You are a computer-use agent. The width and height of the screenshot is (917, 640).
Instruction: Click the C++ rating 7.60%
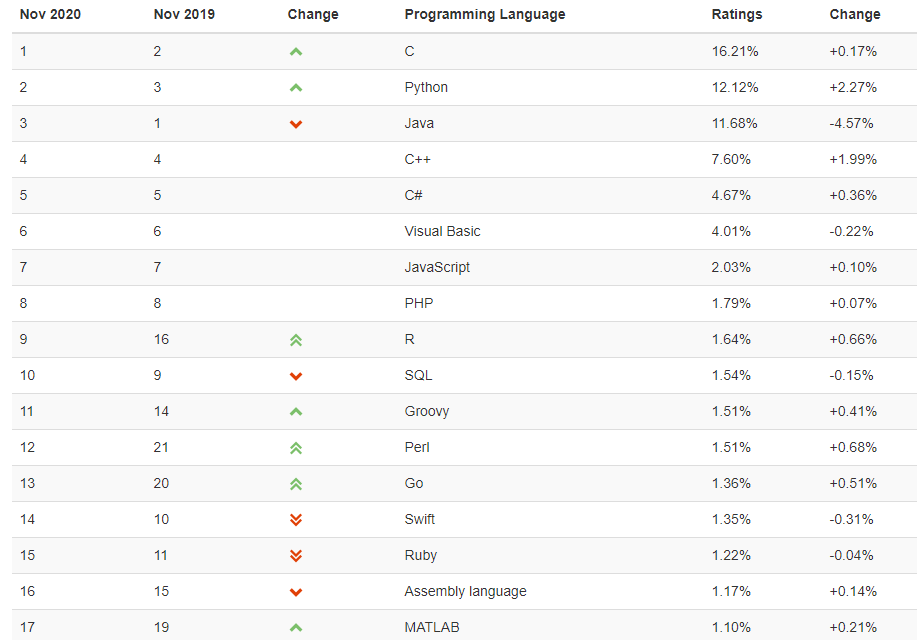[x=731, y=159]
